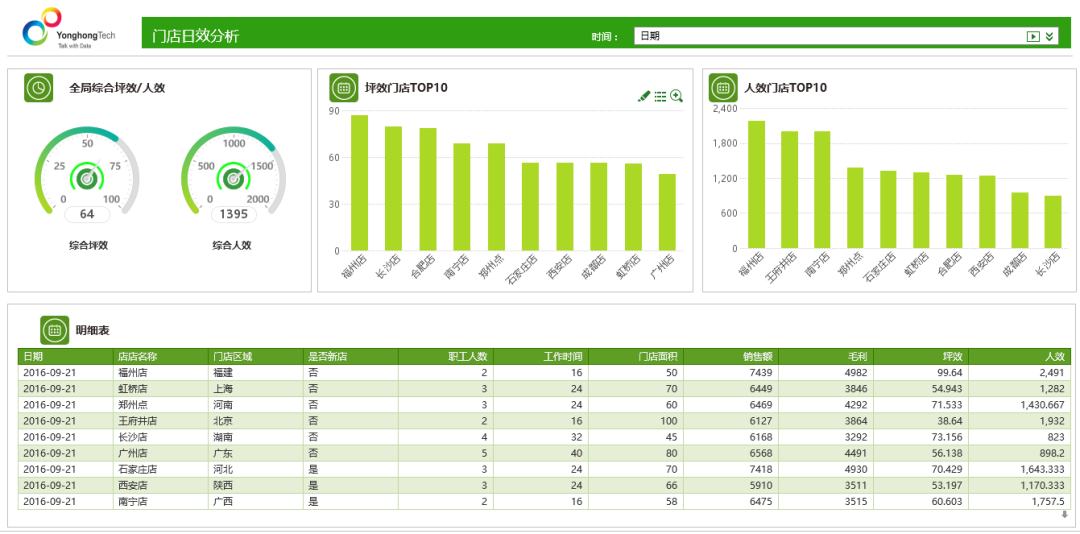Click the gross profit value 4982
This screenshot has height=534, width=1080.
click(826, 372)
